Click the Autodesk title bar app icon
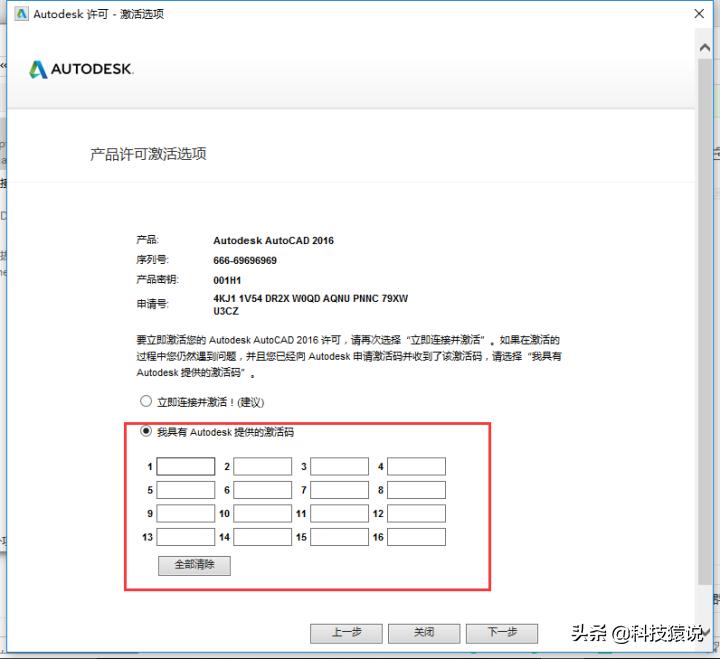This screenshot has width=720, height=659. pyautogui.click(x=21, y=14)
